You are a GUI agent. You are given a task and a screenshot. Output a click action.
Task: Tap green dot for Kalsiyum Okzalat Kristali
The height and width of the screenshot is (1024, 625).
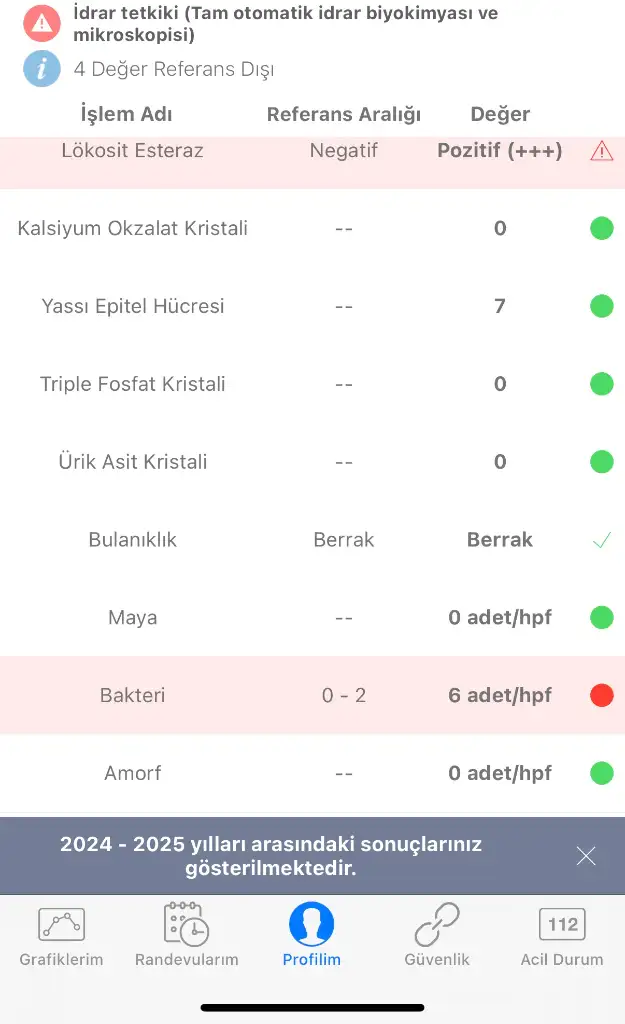click(x=601, y=229)
